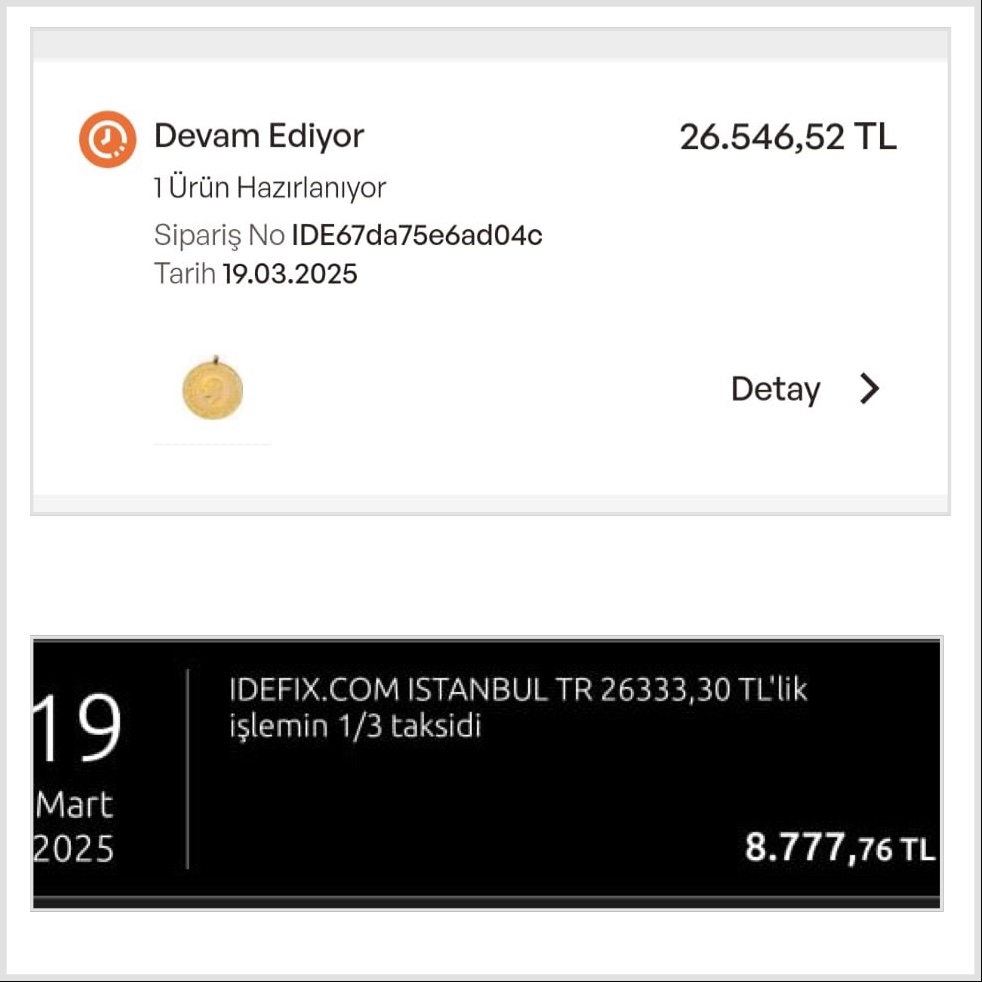
Task: Expand order details with the right chevron
Action: (x=869, y=388)
